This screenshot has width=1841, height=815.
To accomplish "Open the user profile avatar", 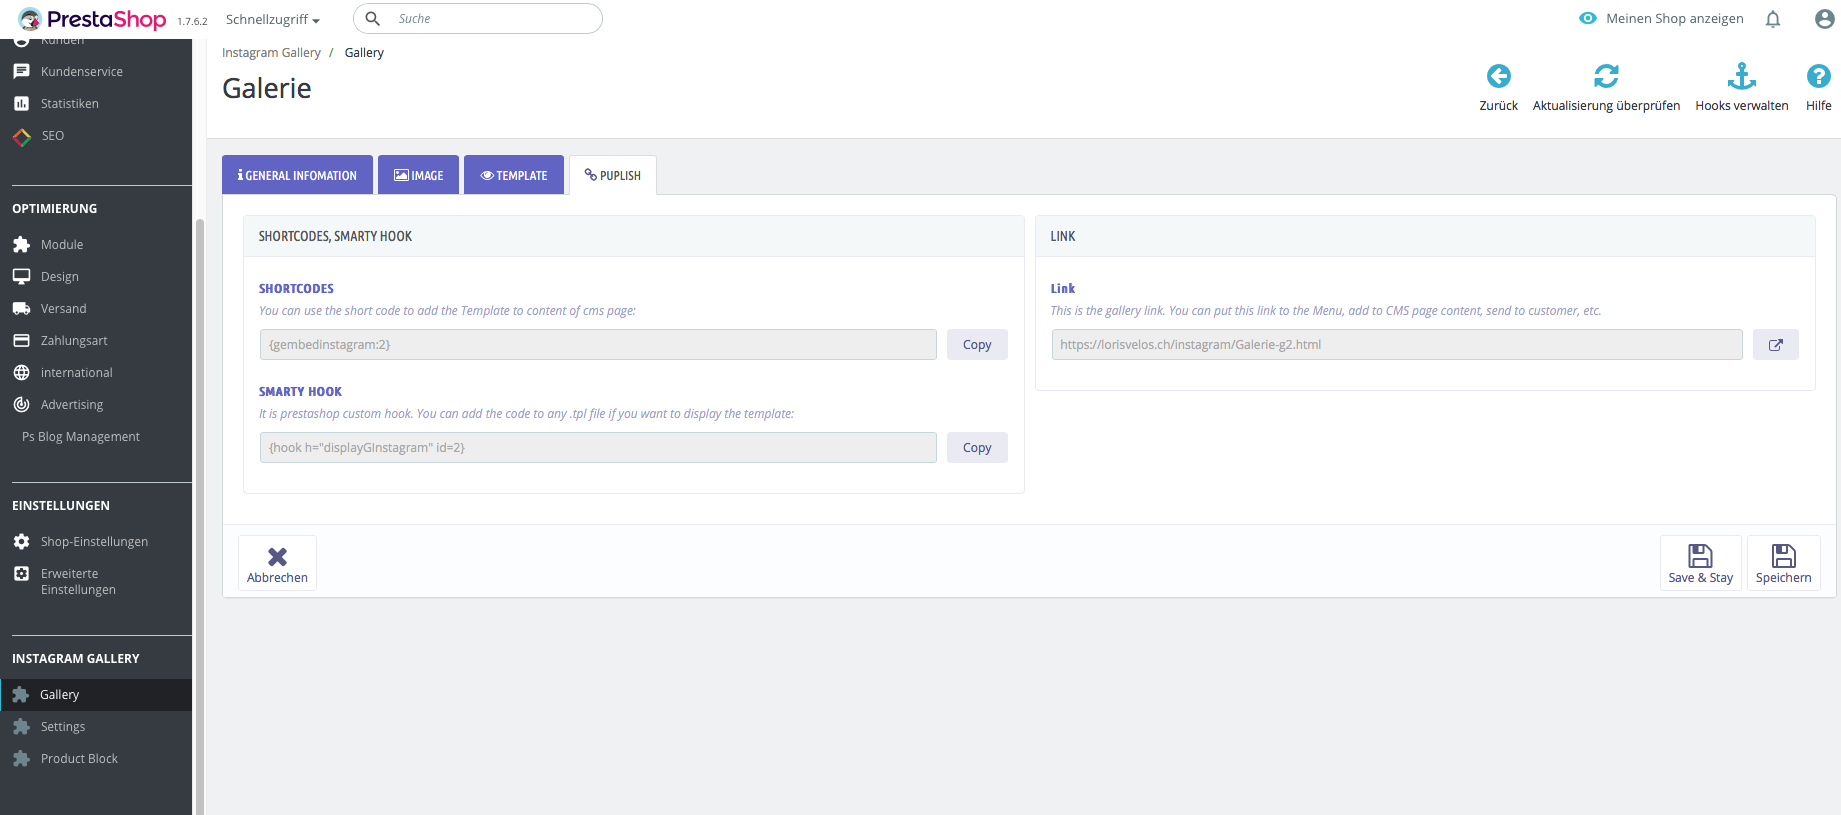I will click(1824, 19).
